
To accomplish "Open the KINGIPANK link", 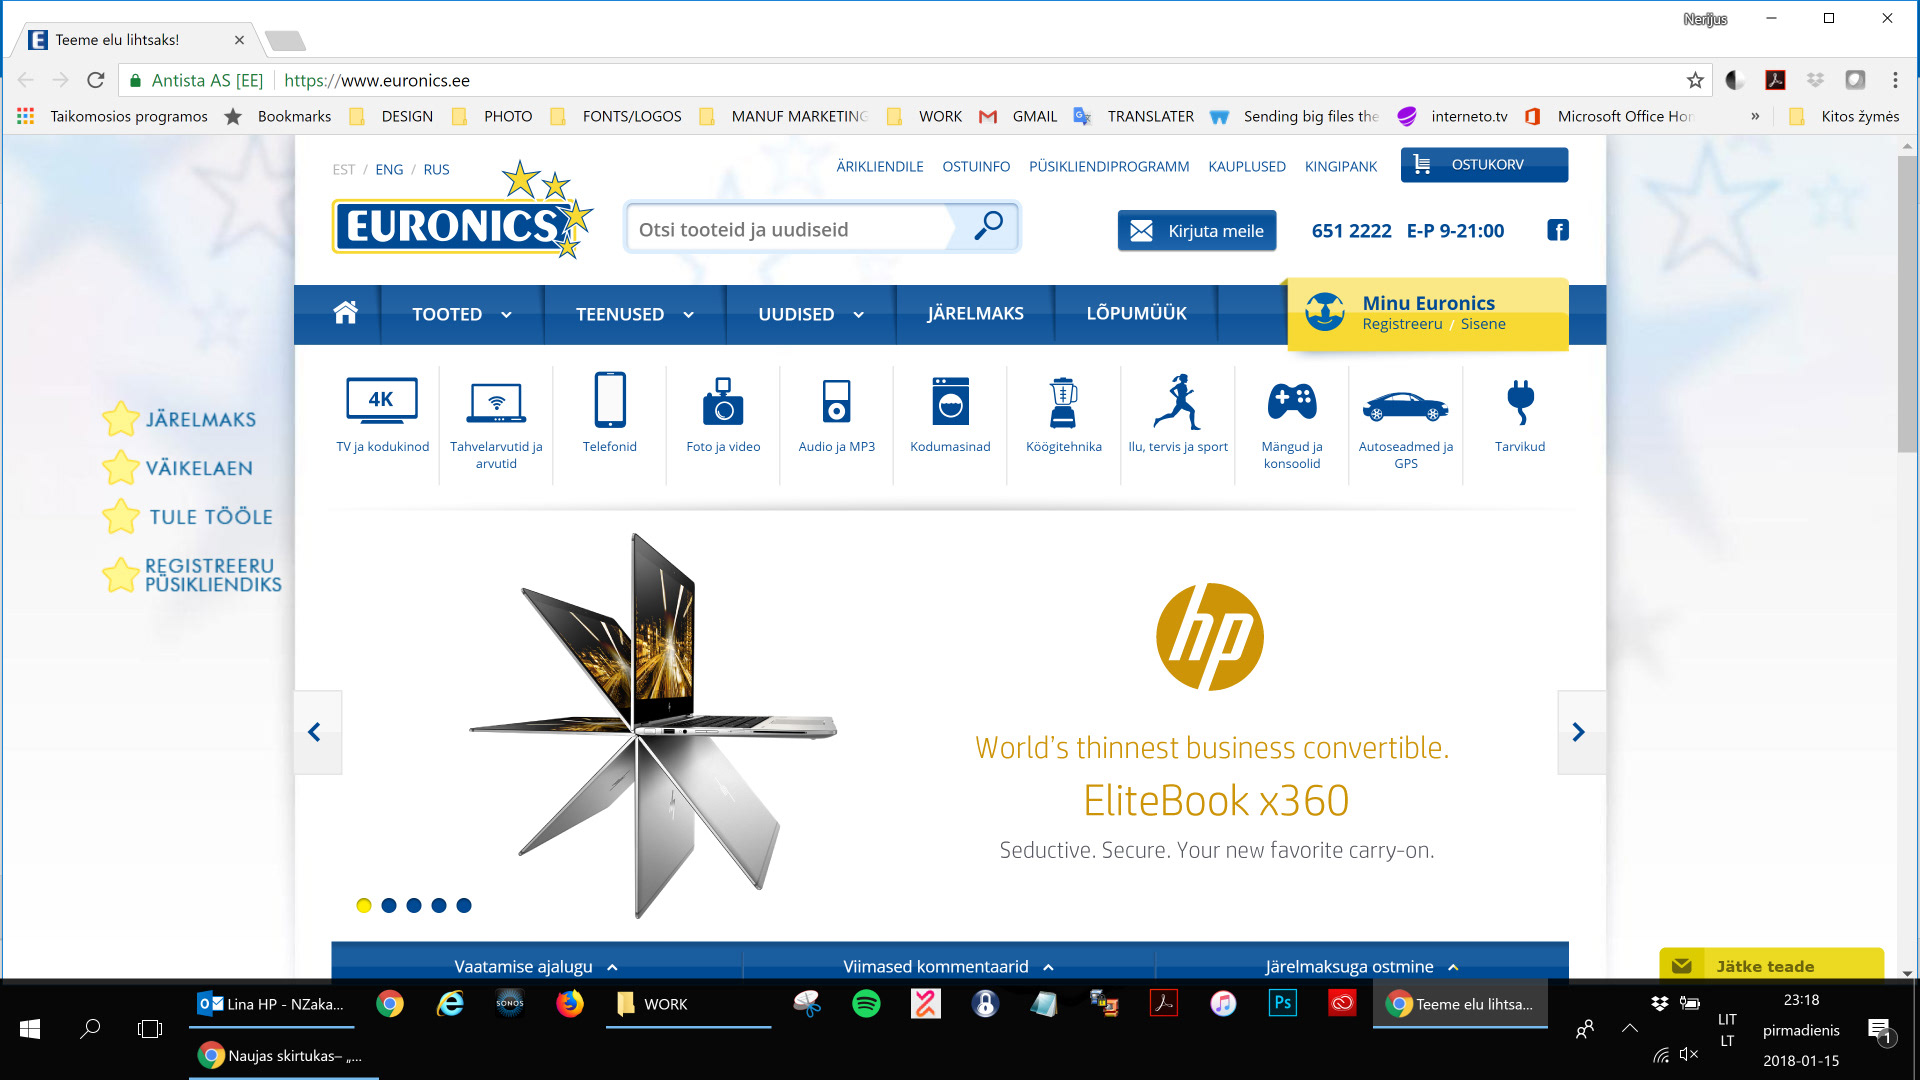I will [1341, 167].
